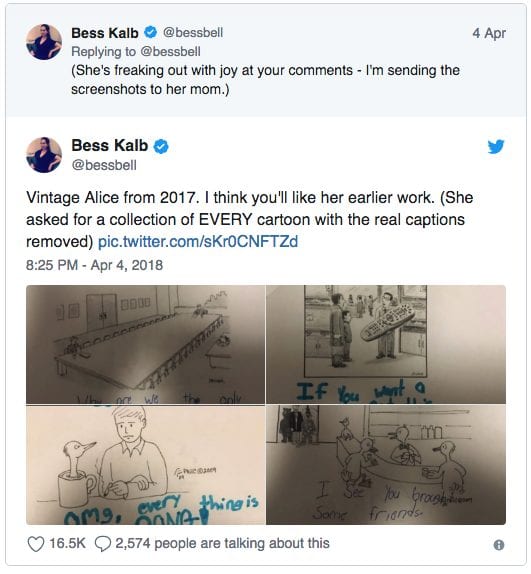Open the 8:25 PM - Apr 4, 2018 timestamp
Viewport: 531px width, 574px height.
[94, 265]
